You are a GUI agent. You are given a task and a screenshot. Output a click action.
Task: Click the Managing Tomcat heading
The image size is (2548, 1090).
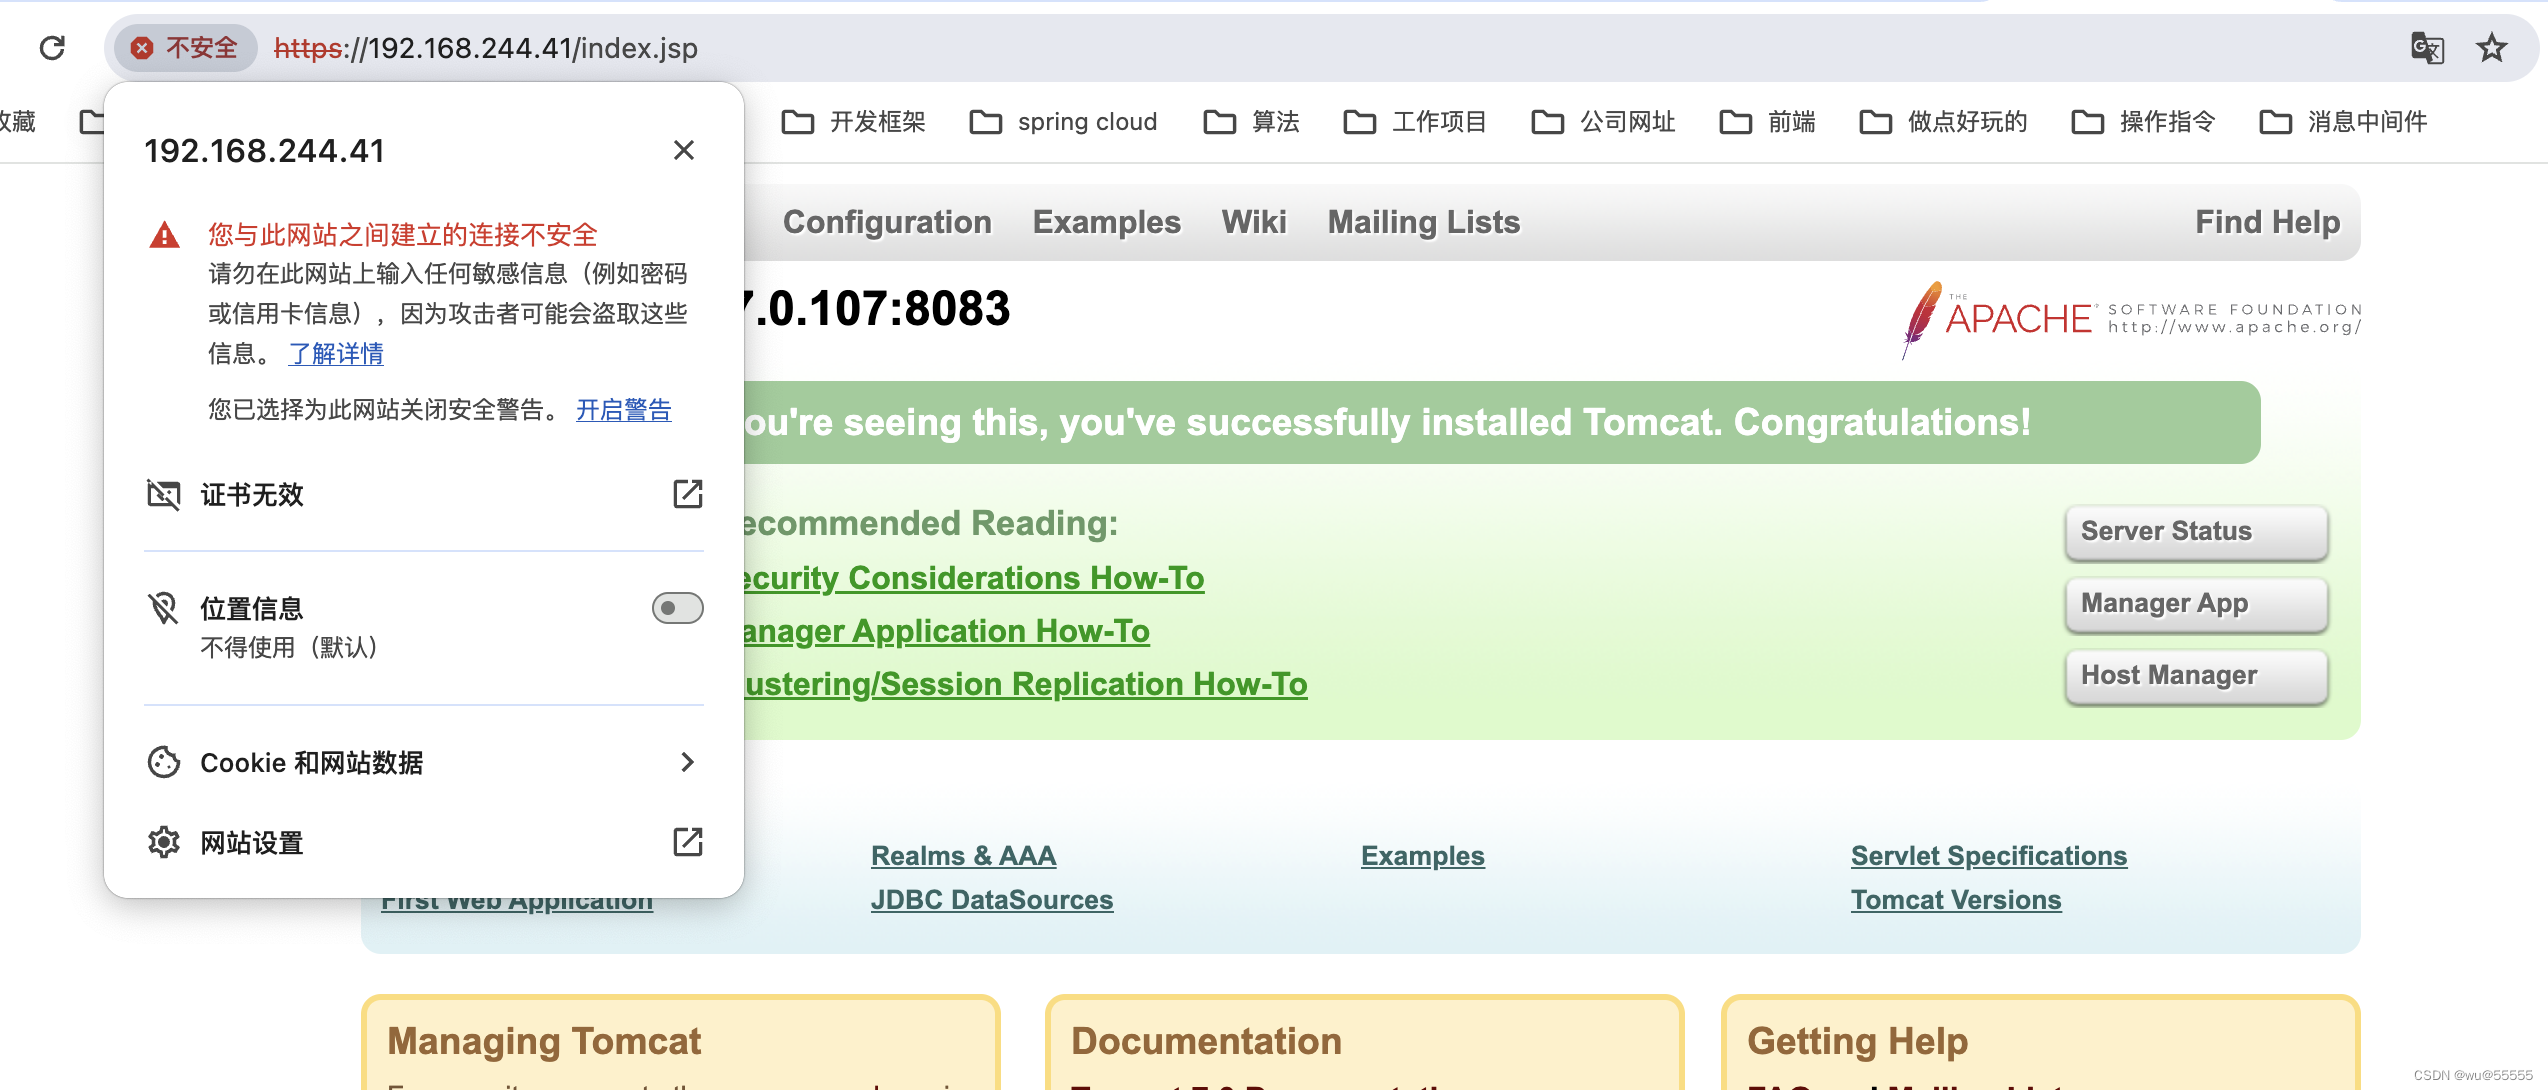coord(544,1041)
